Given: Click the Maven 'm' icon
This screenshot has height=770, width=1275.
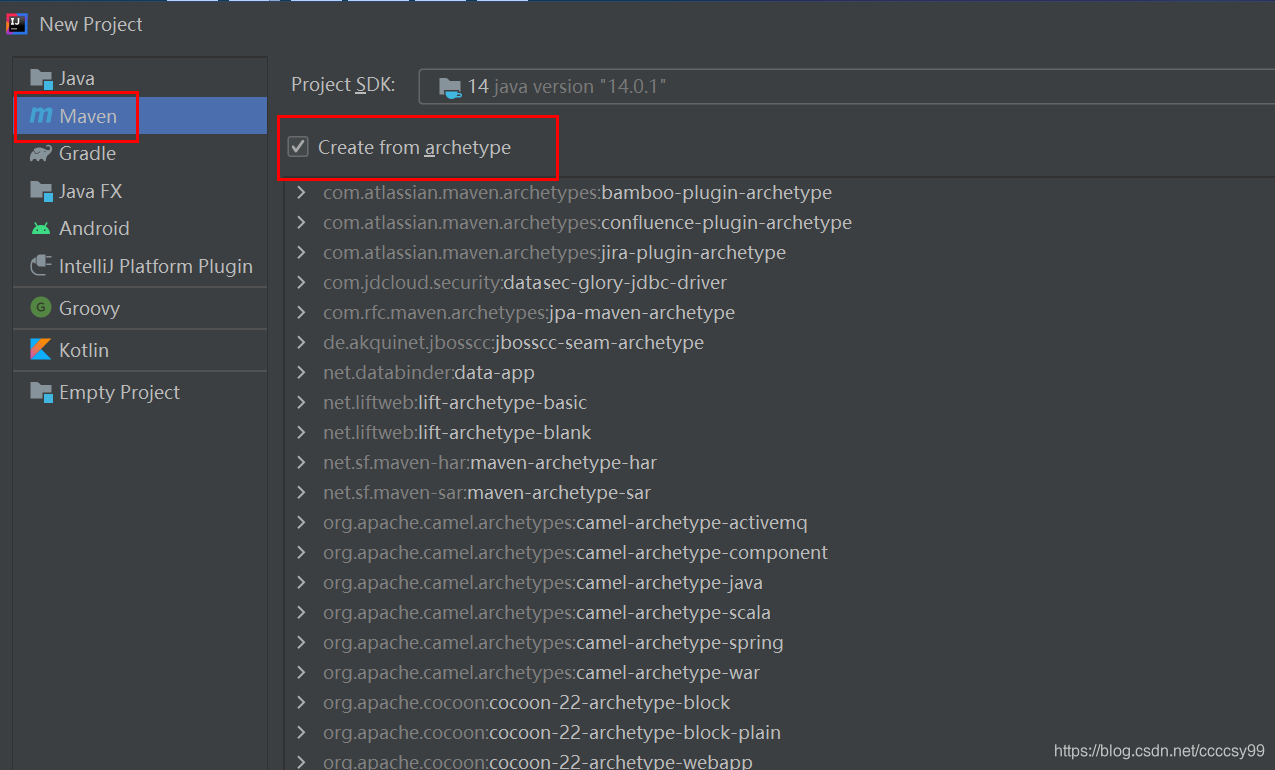Looking at the screenshot, I should (41, 116).
